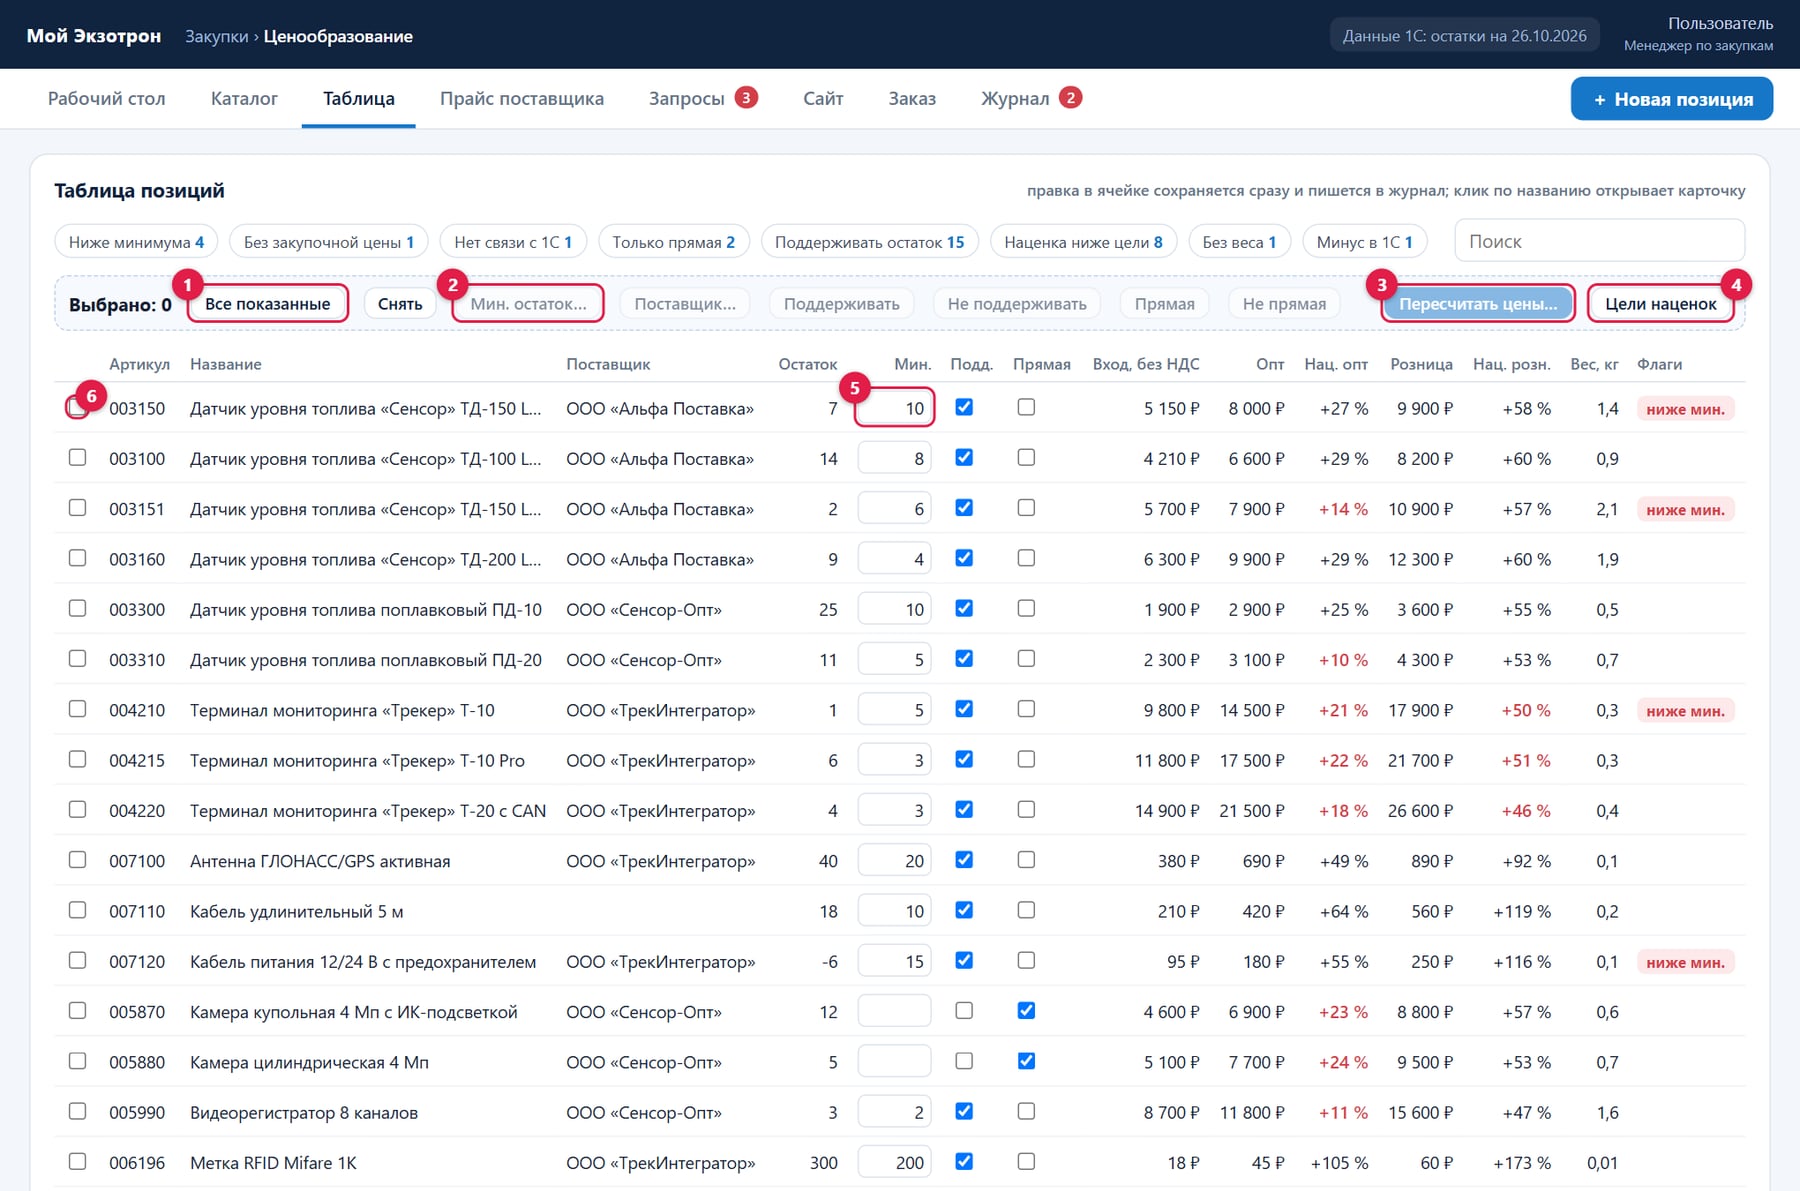Open the card for Видеорегистратор 8 каналов

304,1113
